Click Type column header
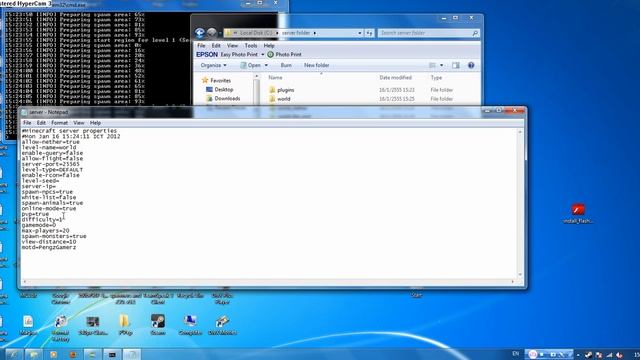This screenshot has height=360, width=640. coord(436,78)
